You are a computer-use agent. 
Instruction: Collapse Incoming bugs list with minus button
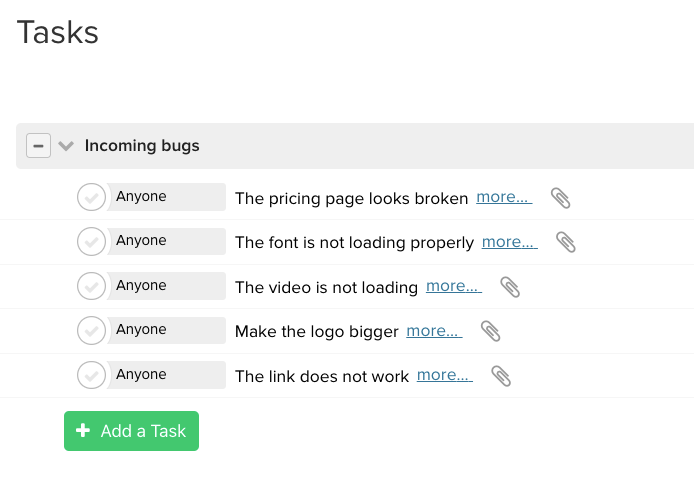[39, 146]
